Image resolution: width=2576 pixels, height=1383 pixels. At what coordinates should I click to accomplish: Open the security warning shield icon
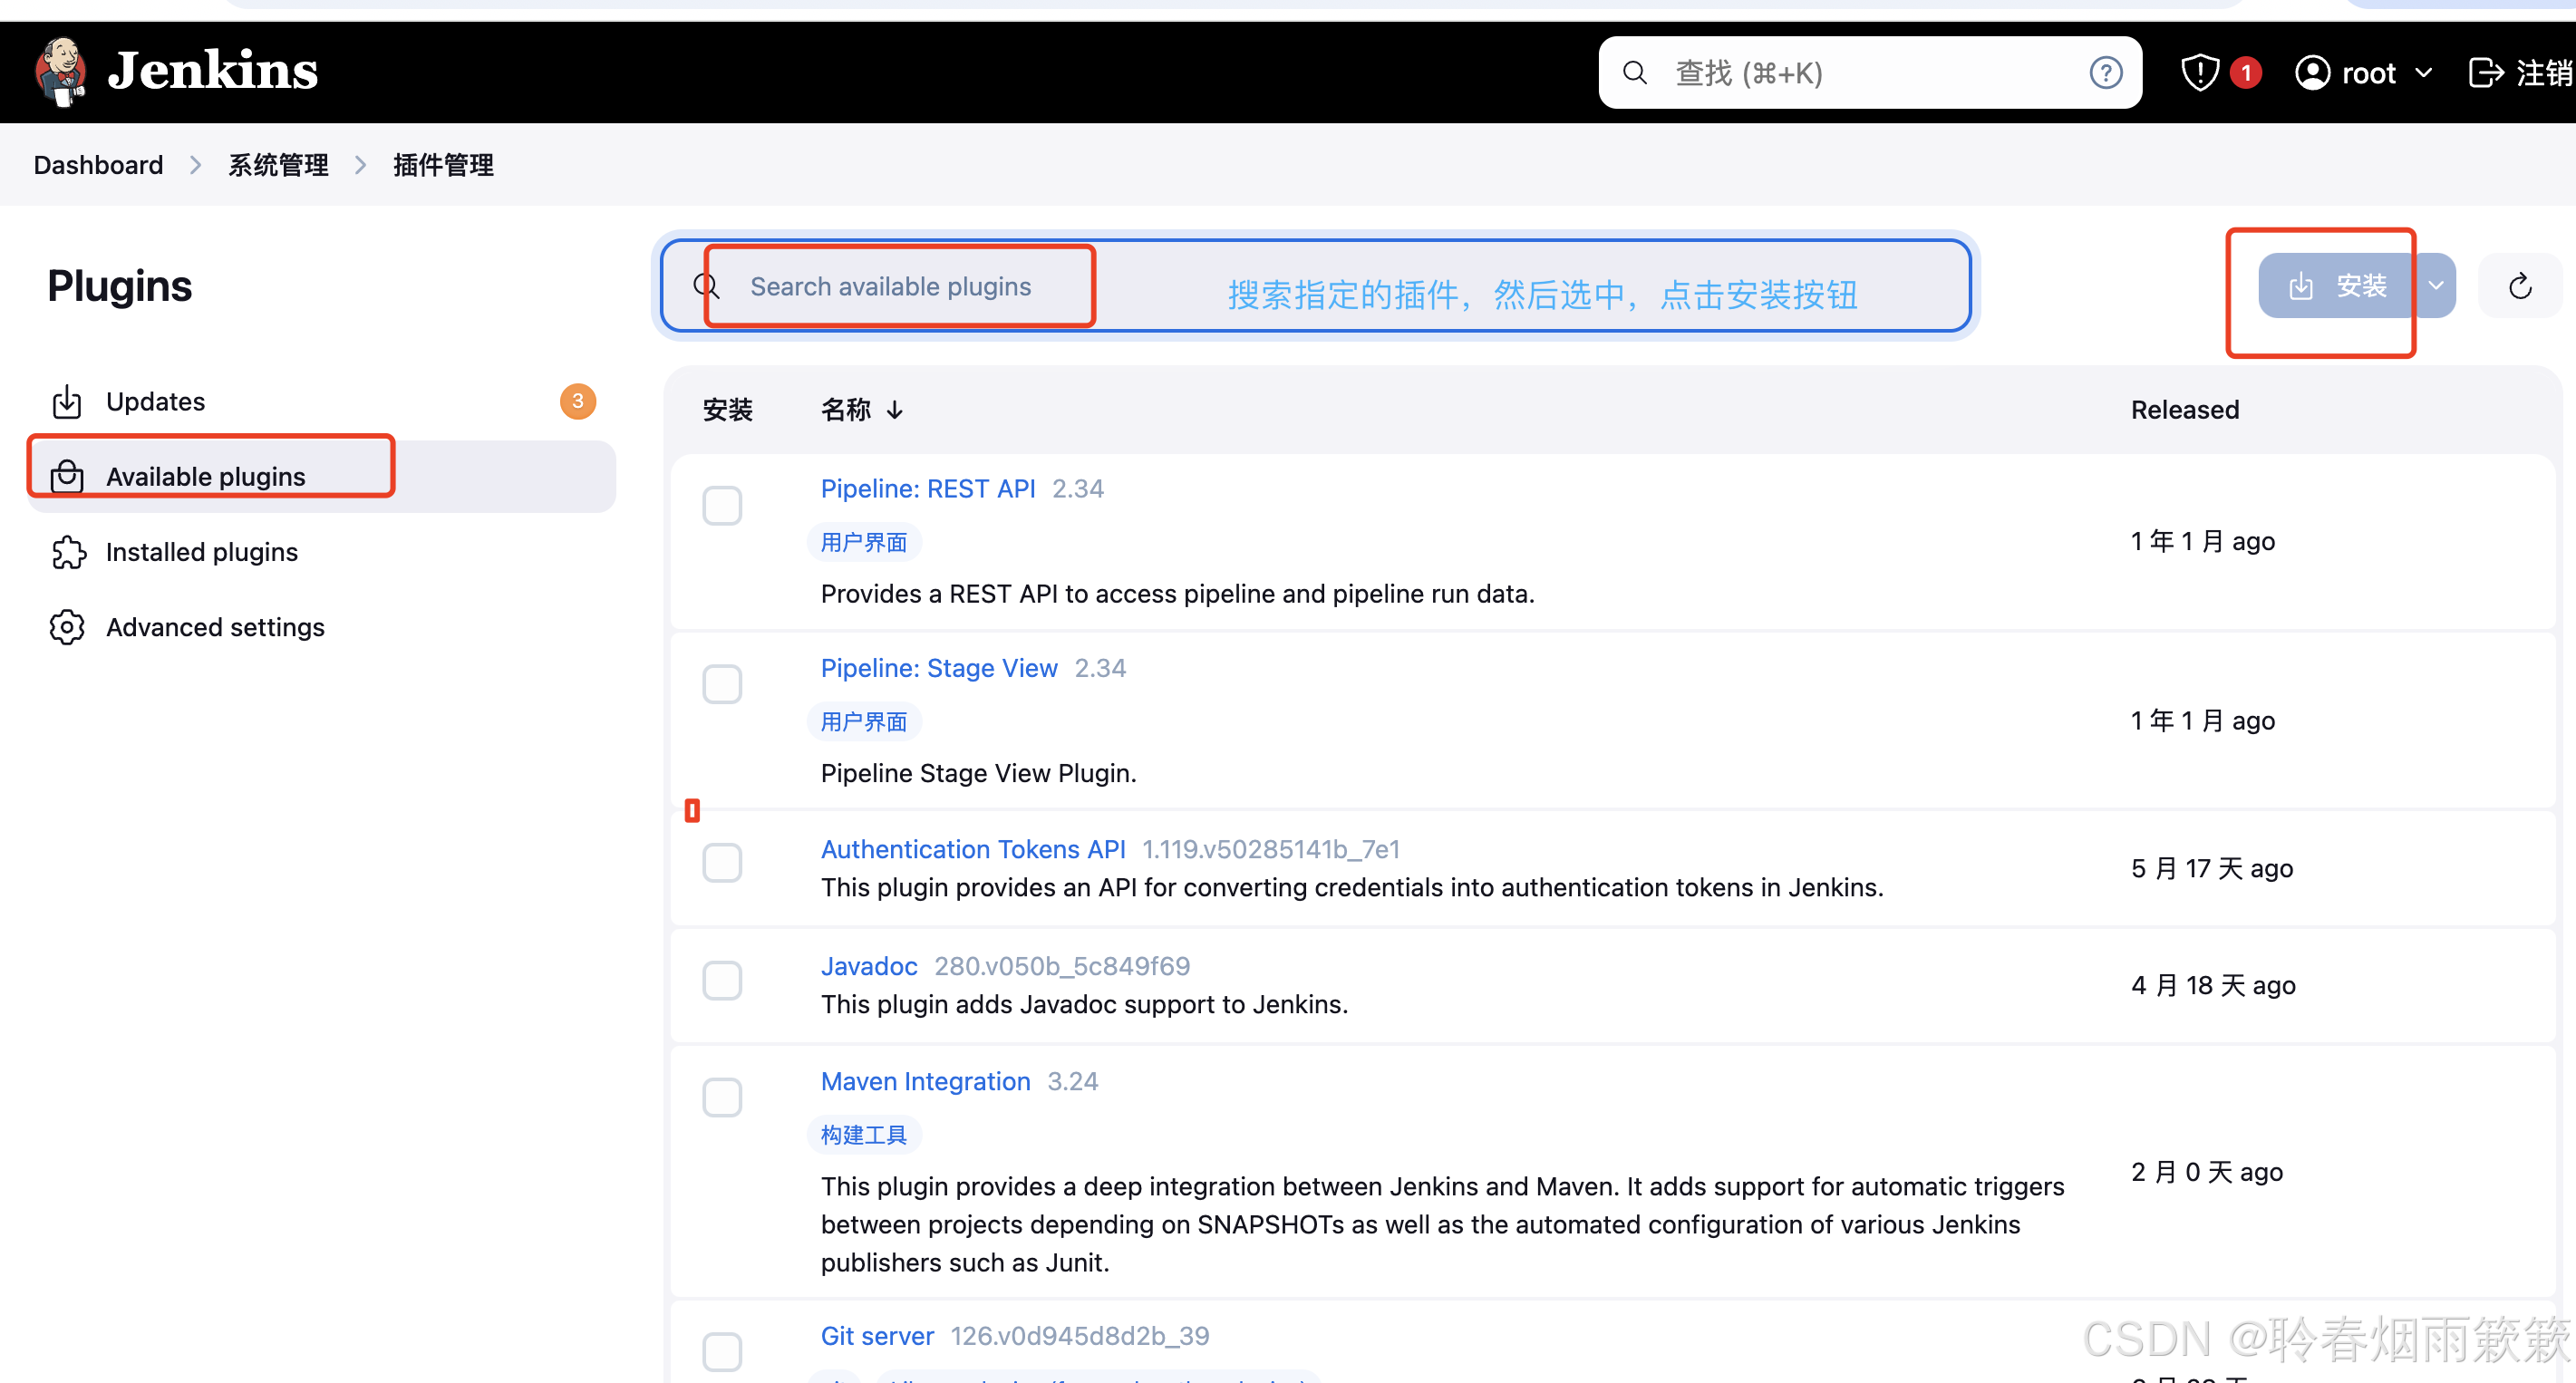coord(2199,73)
